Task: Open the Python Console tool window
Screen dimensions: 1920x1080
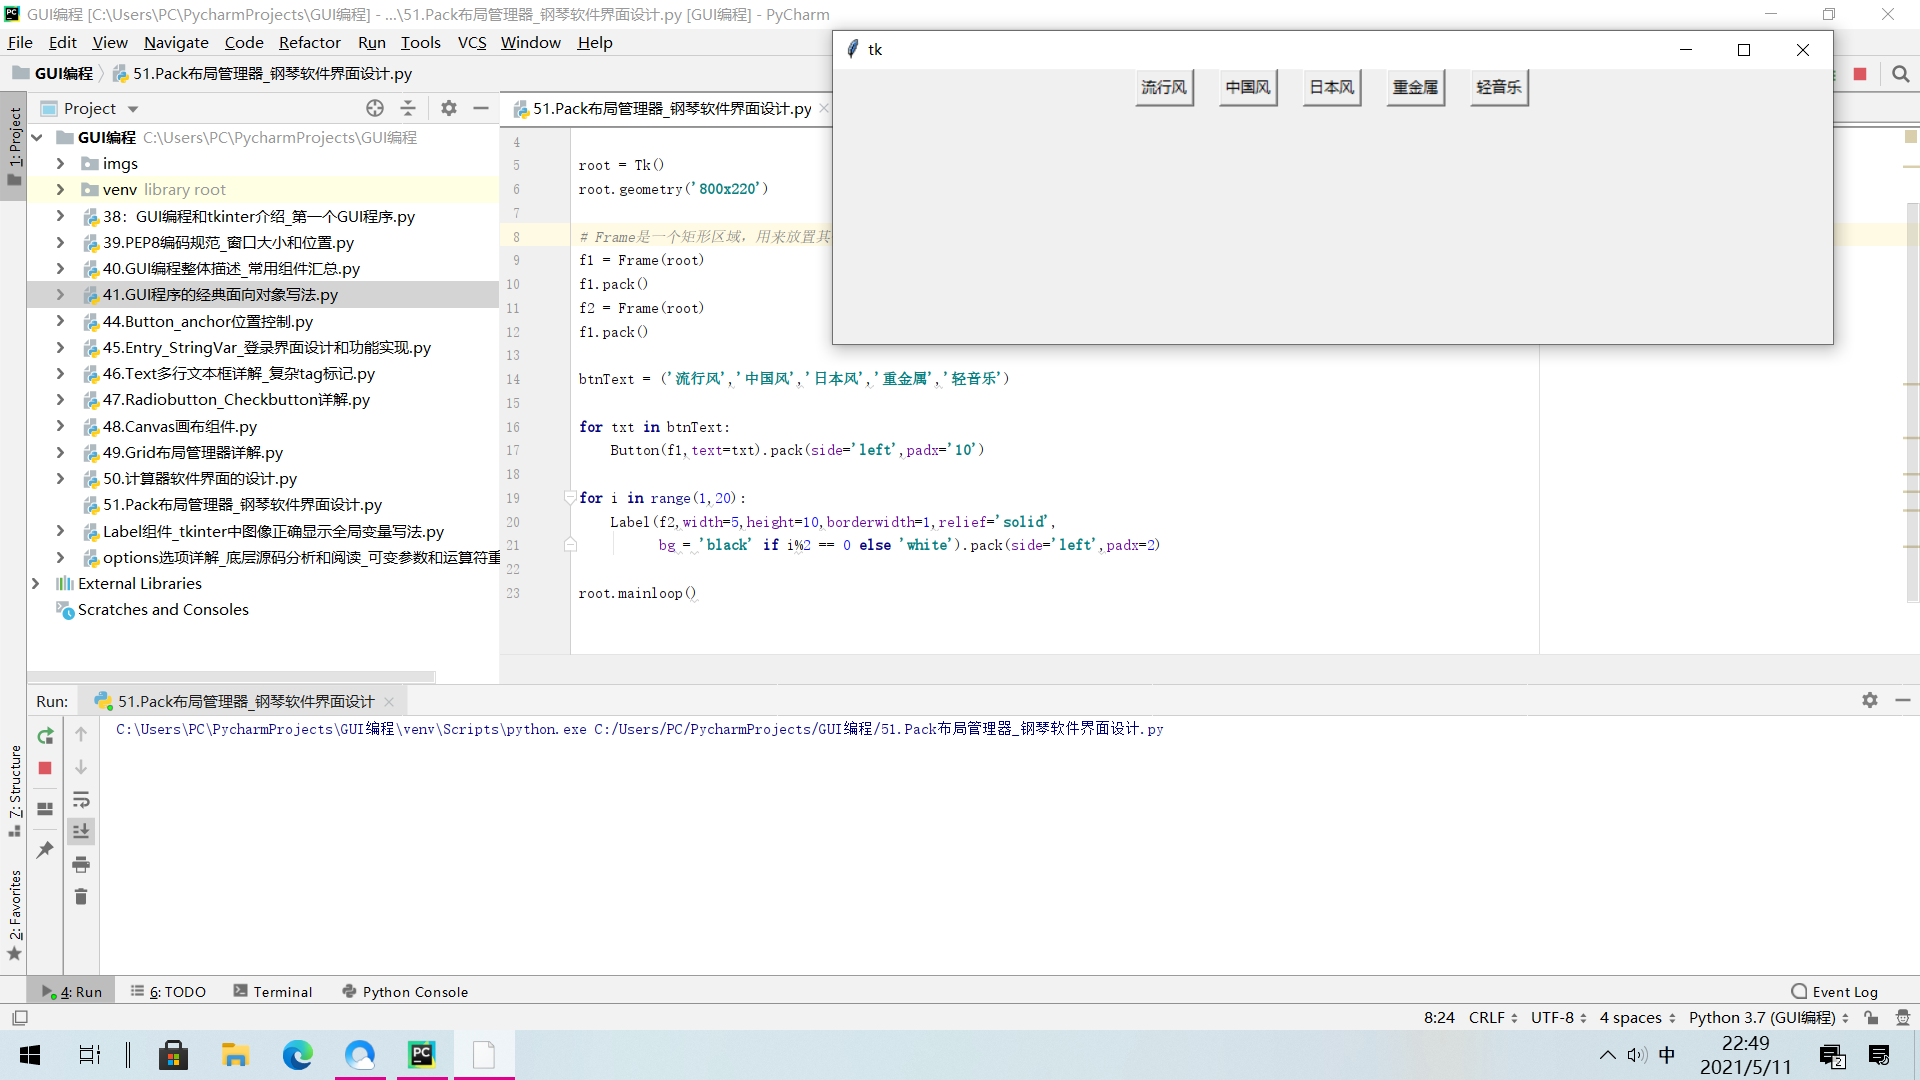Action: (405, 991)
